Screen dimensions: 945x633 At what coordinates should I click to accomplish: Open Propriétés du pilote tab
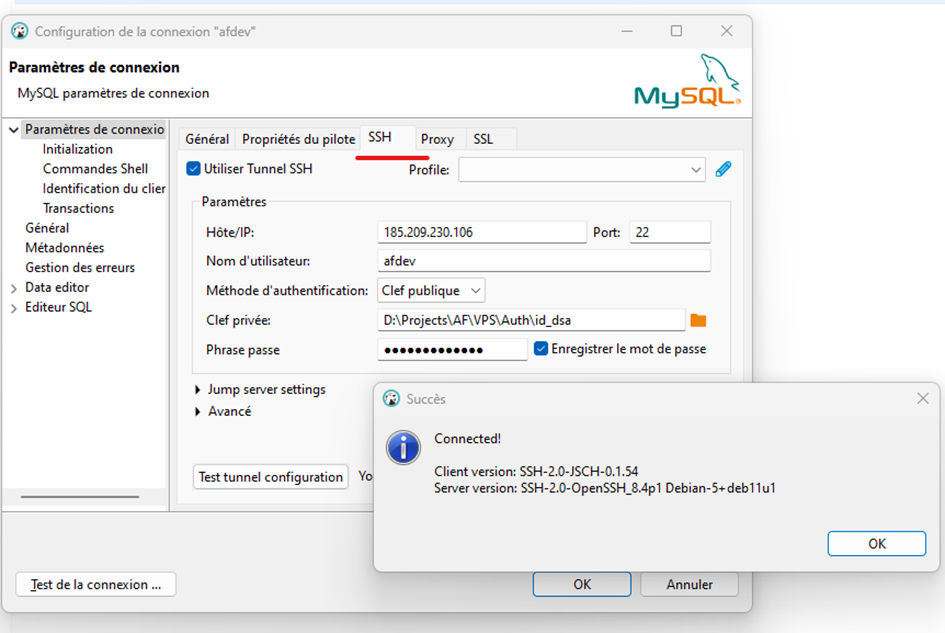(298, 139)
